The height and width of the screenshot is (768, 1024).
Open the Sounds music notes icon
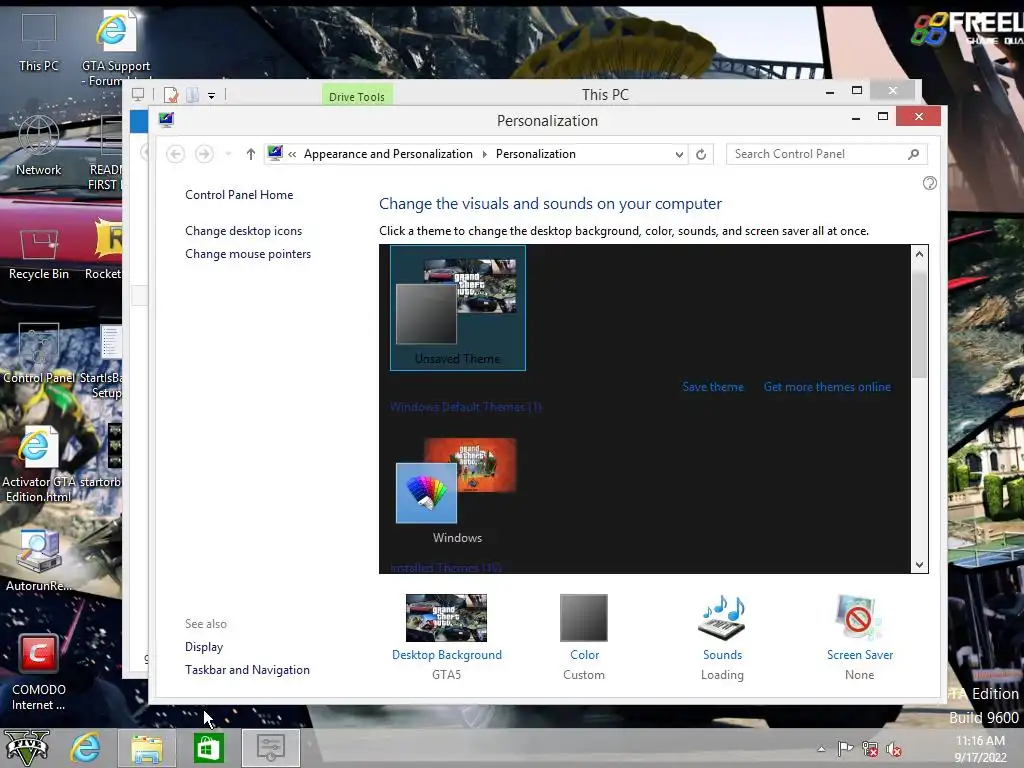(722, 618)
